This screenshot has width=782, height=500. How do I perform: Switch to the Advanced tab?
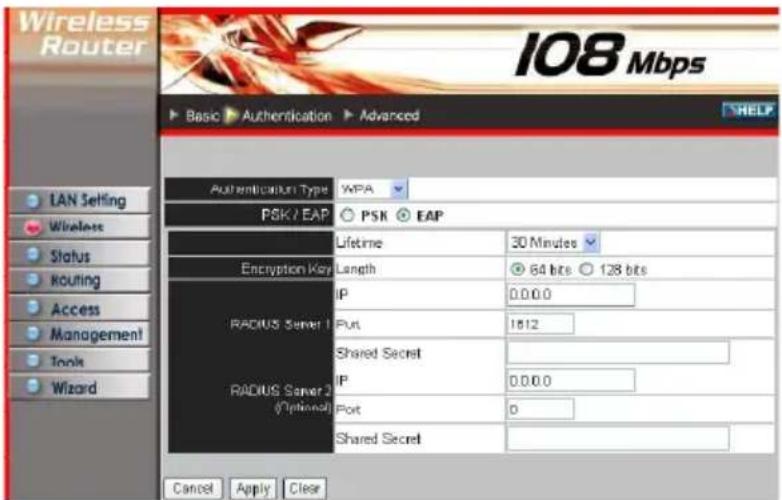(390, 116)
